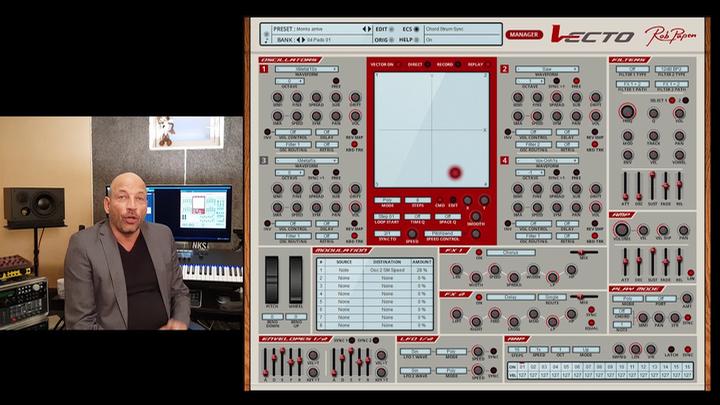Click the filter FREQ knob
The width and height of the screenshot is (720, 405).
[x=627, y=112]
